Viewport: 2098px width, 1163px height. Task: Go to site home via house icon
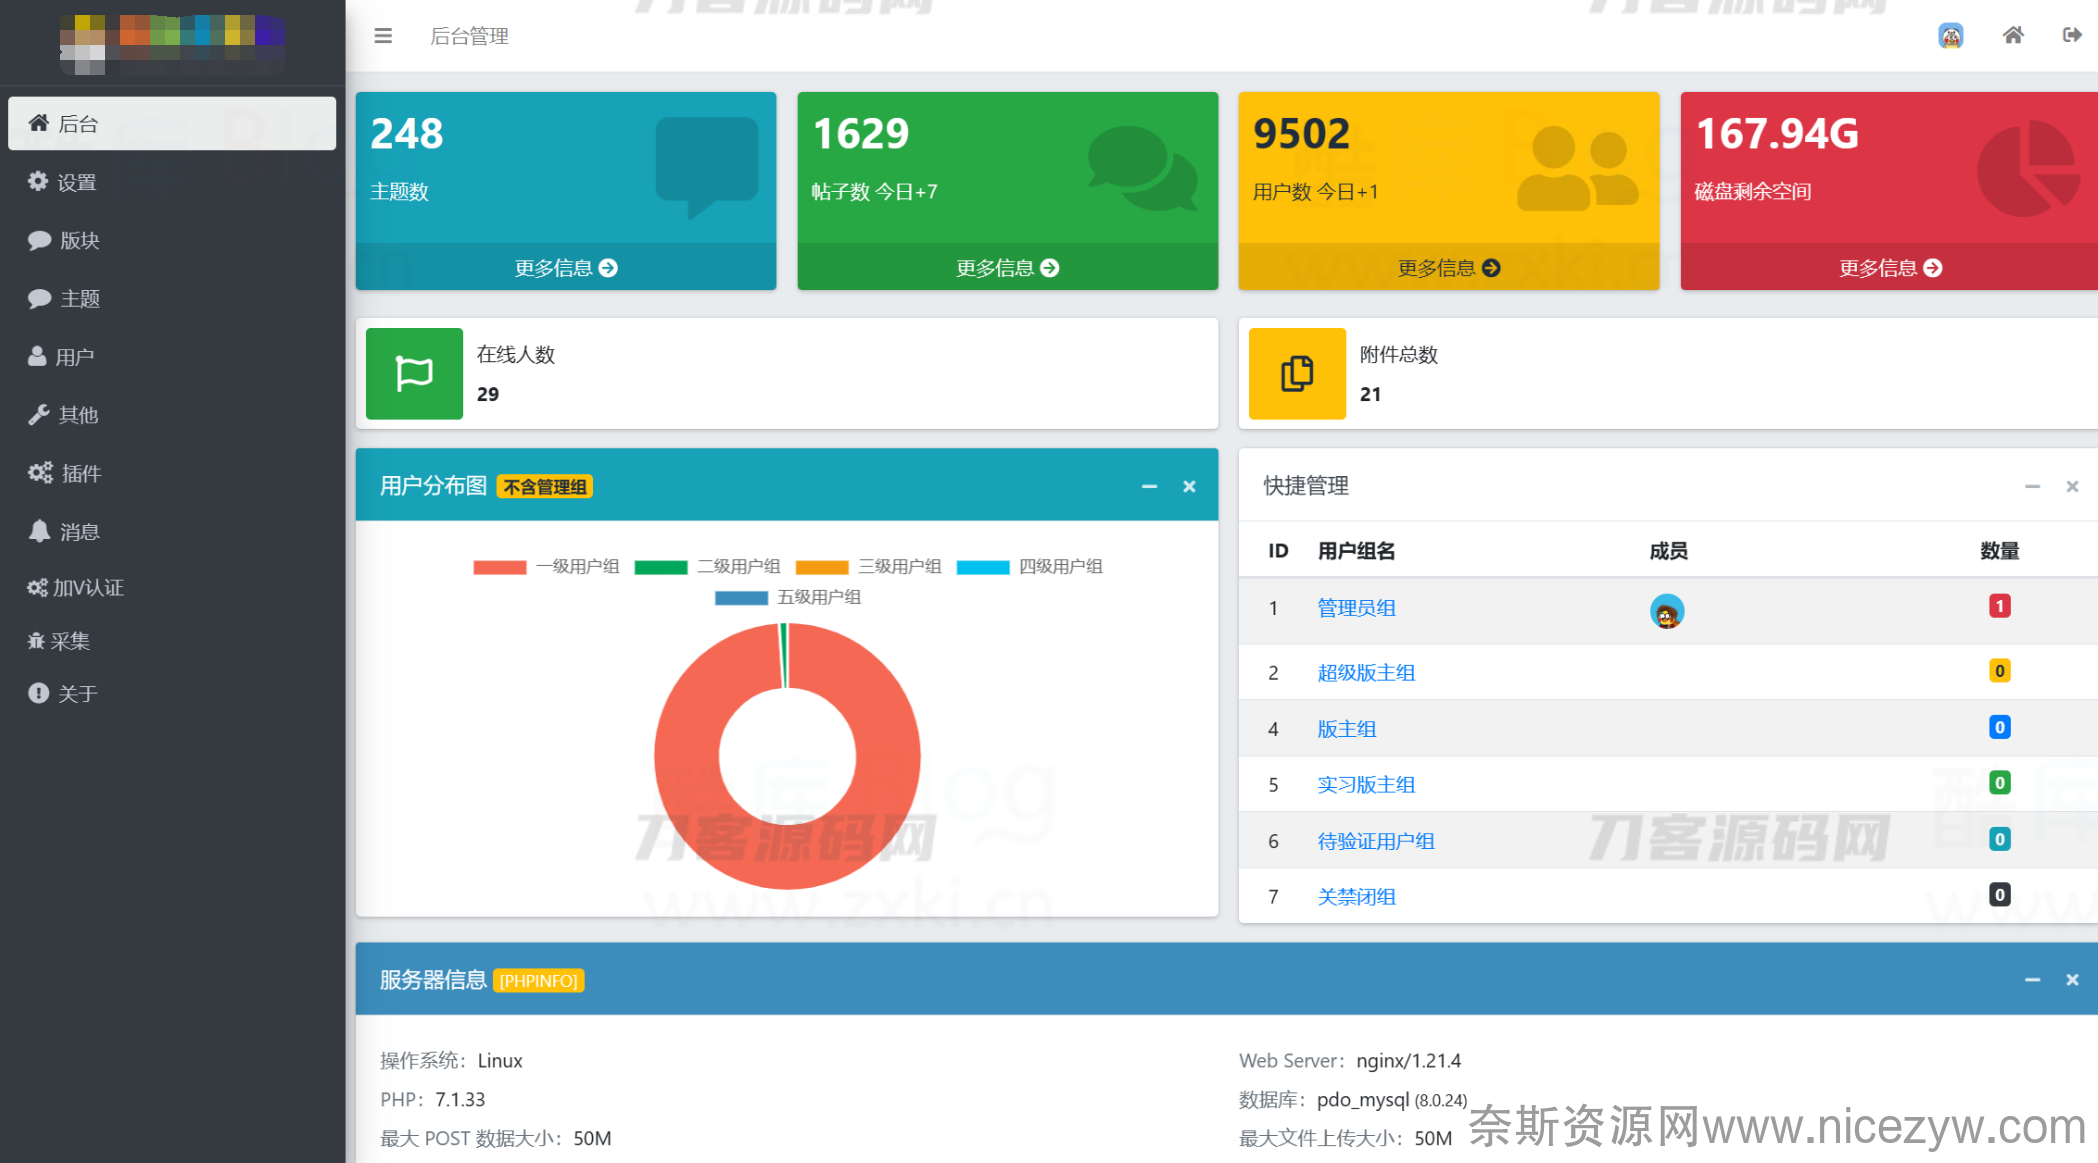pyautogui.click(x=2013, y=36)
